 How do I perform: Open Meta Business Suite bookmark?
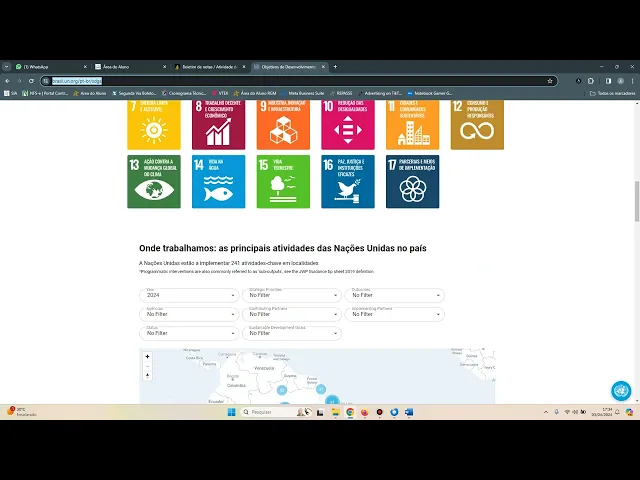(303, 93)
